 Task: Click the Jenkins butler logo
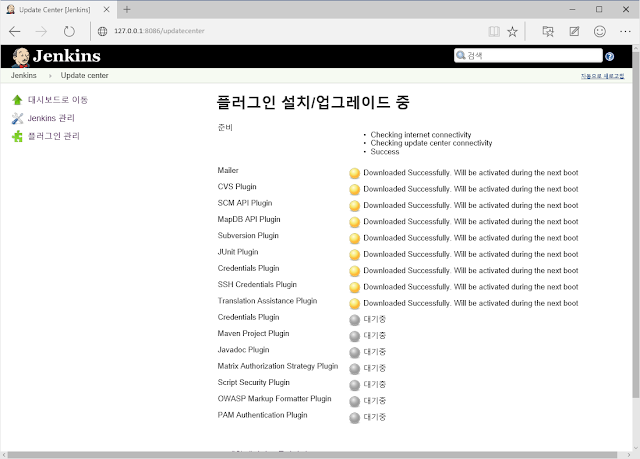coord(21,57)
